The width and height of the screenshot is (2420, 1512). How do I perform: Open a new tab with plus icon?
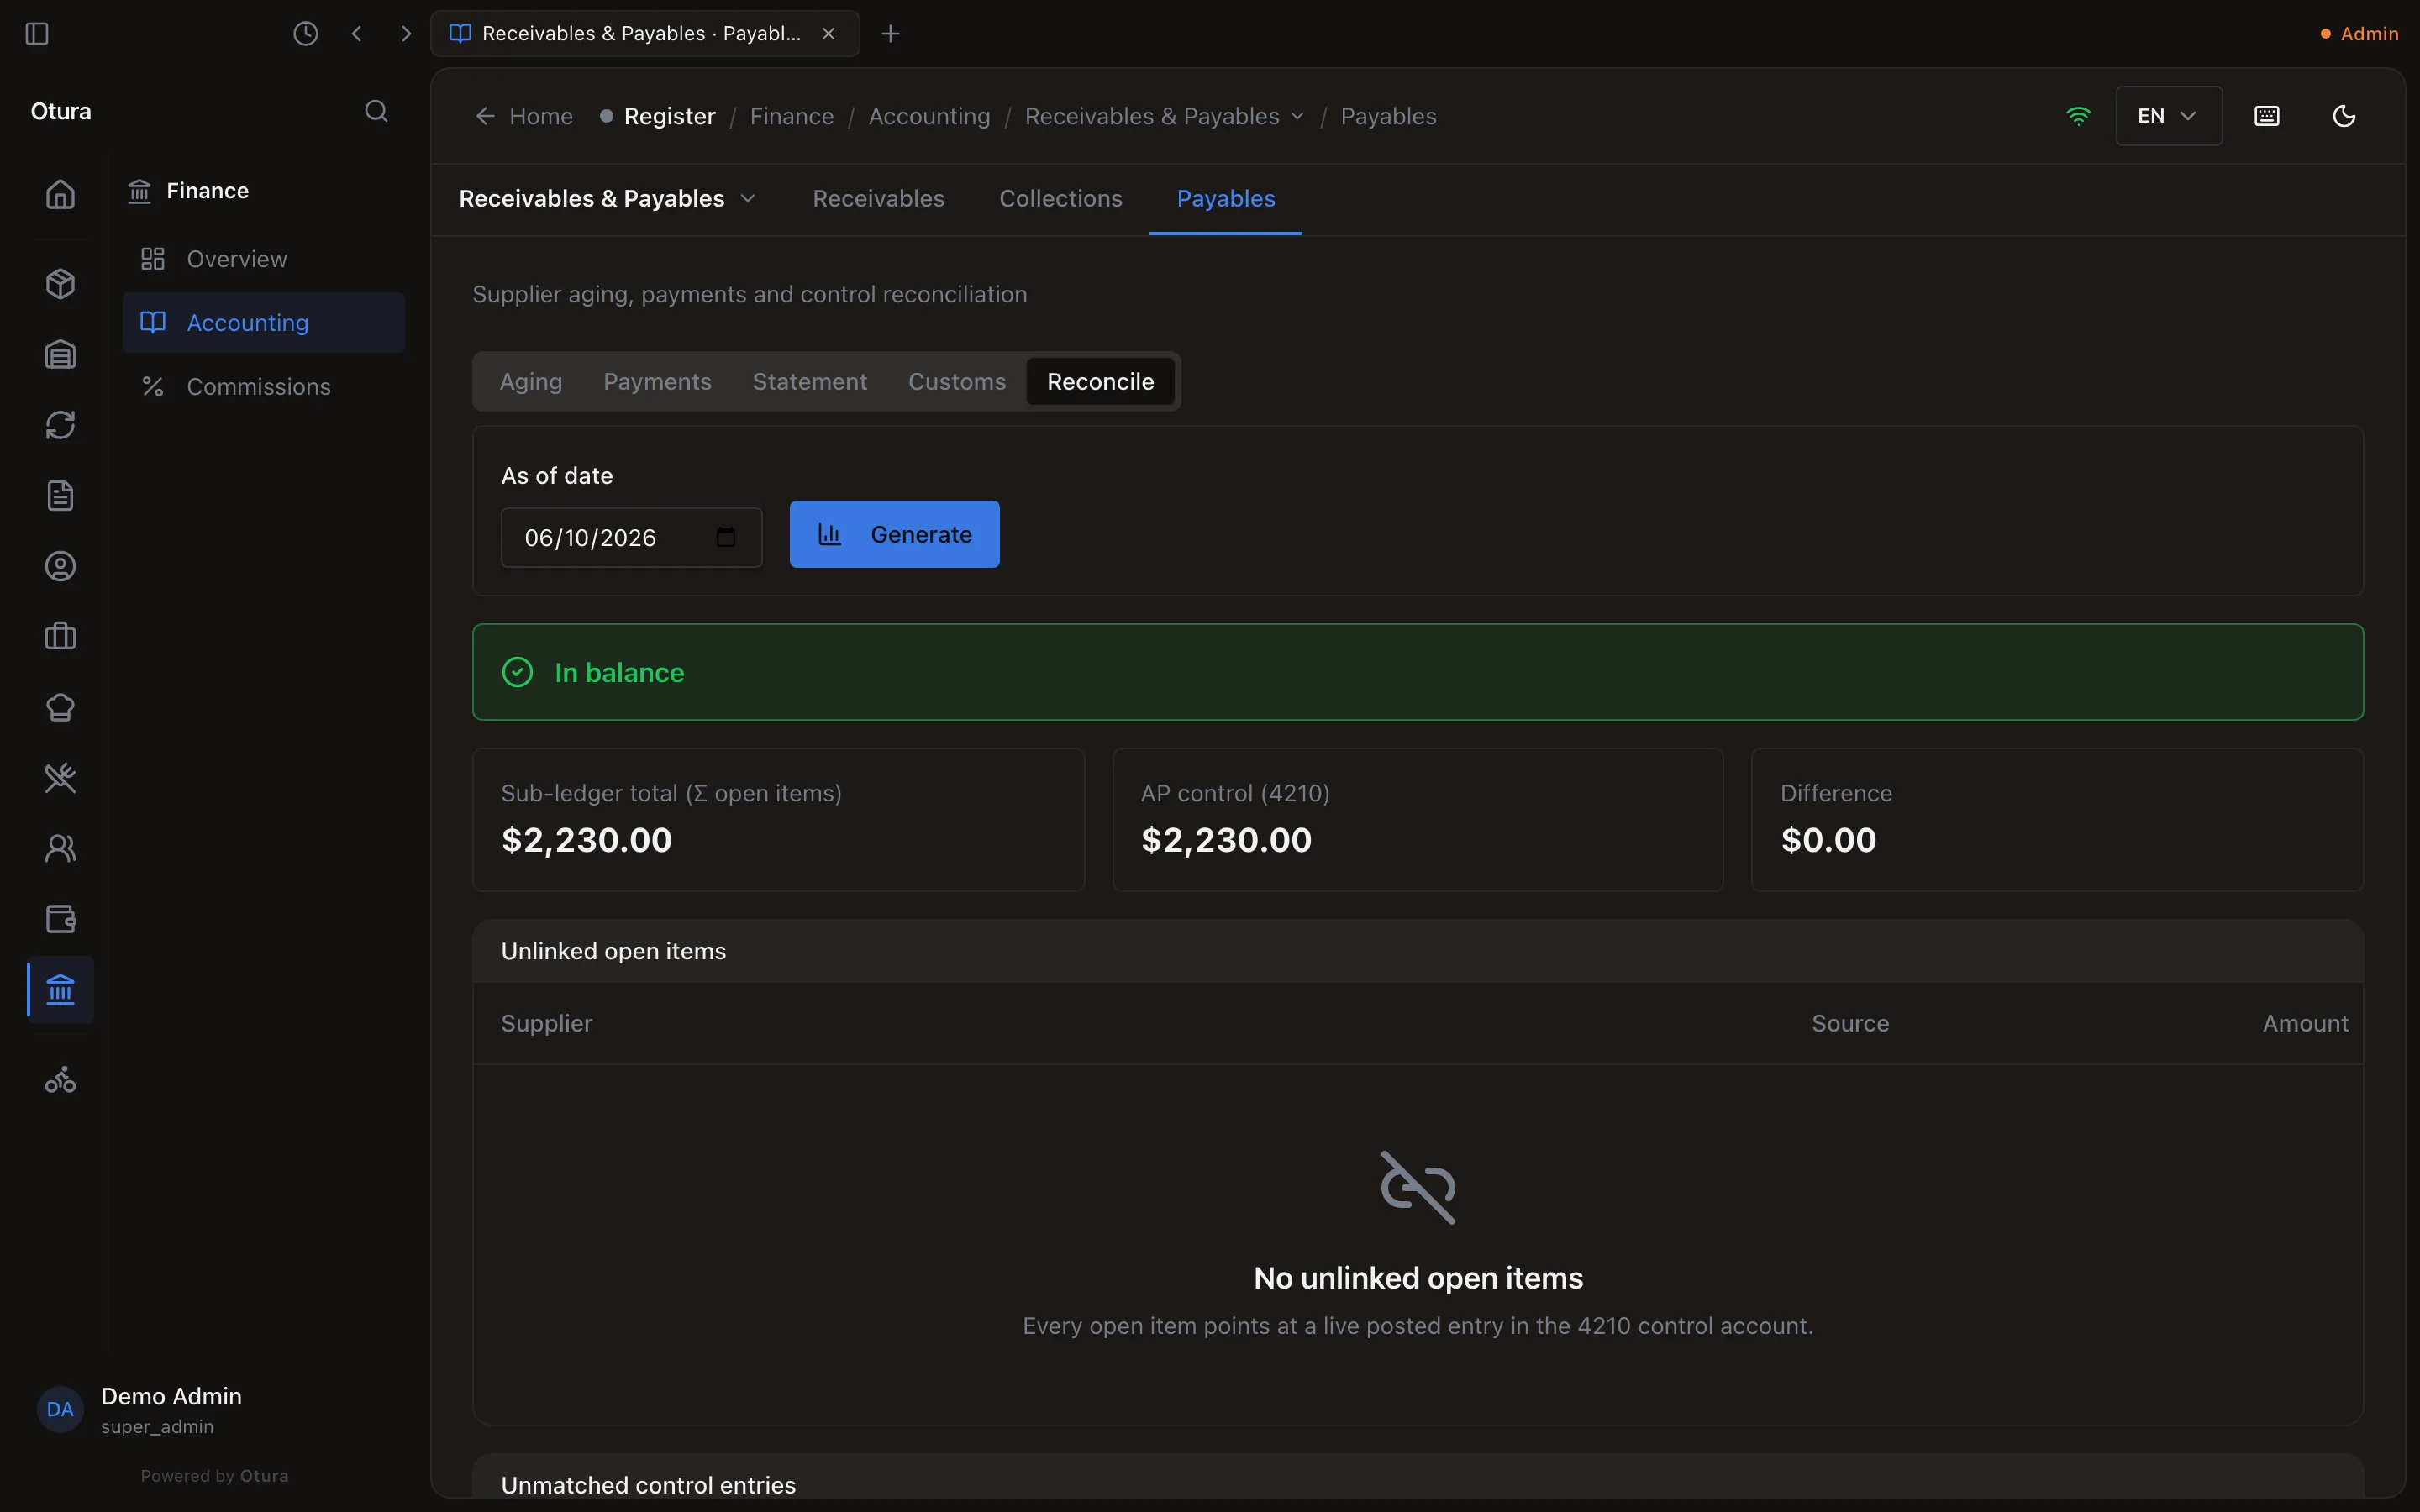890,34
